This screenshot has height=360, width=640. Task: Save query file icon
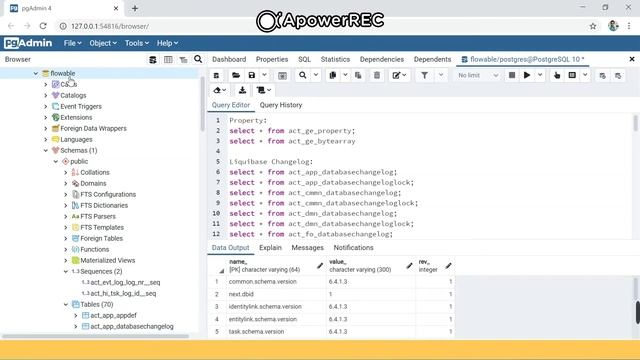pos(252,75)
